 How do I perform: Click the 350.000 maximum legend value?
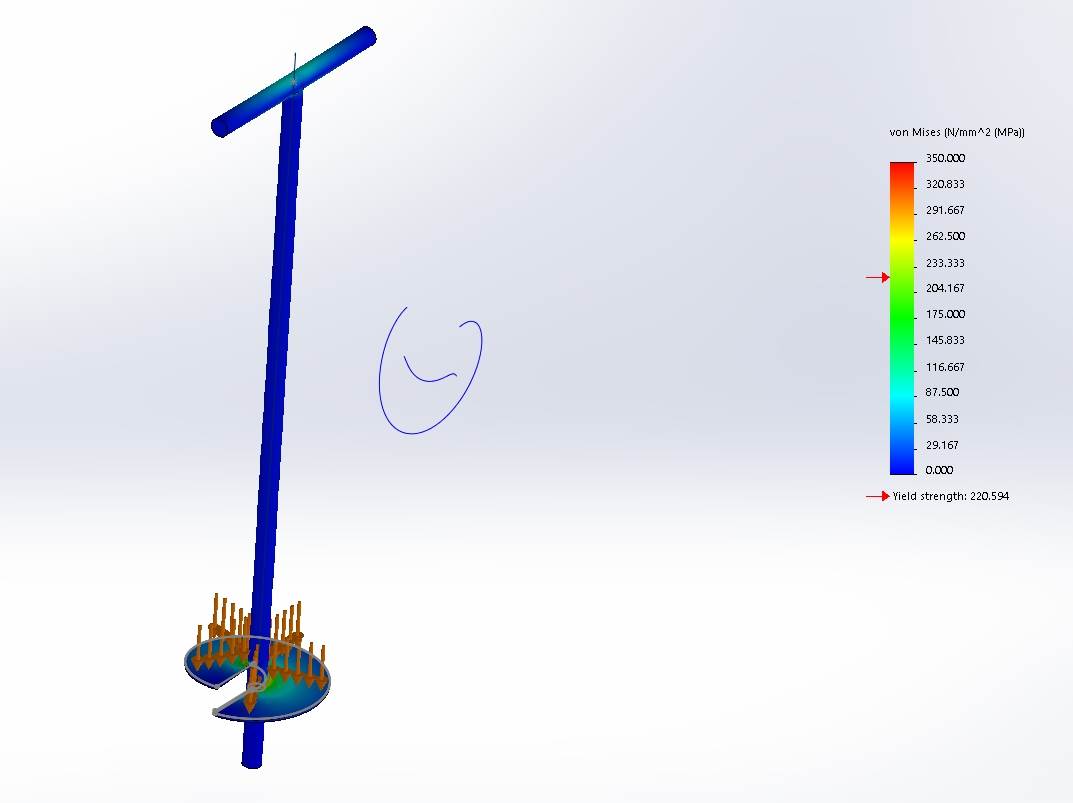(945, 158)
